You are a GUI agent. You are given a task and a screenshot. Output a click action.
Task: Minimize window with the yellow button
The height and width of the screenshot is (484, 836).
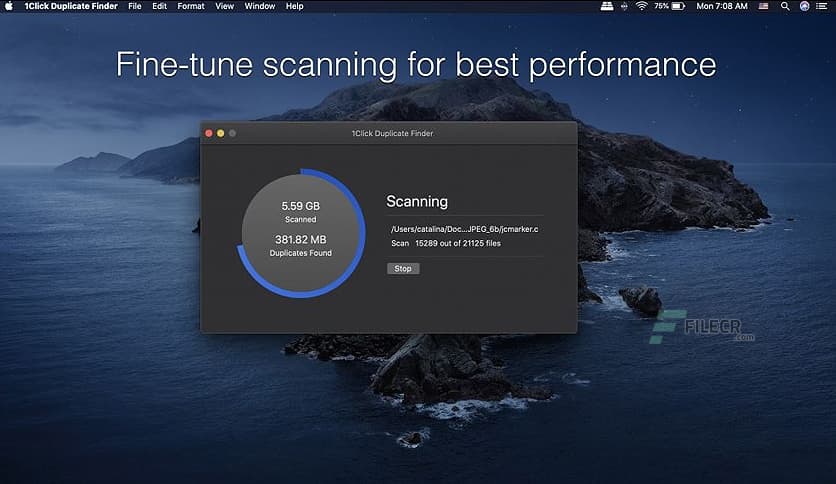point(221,133)
